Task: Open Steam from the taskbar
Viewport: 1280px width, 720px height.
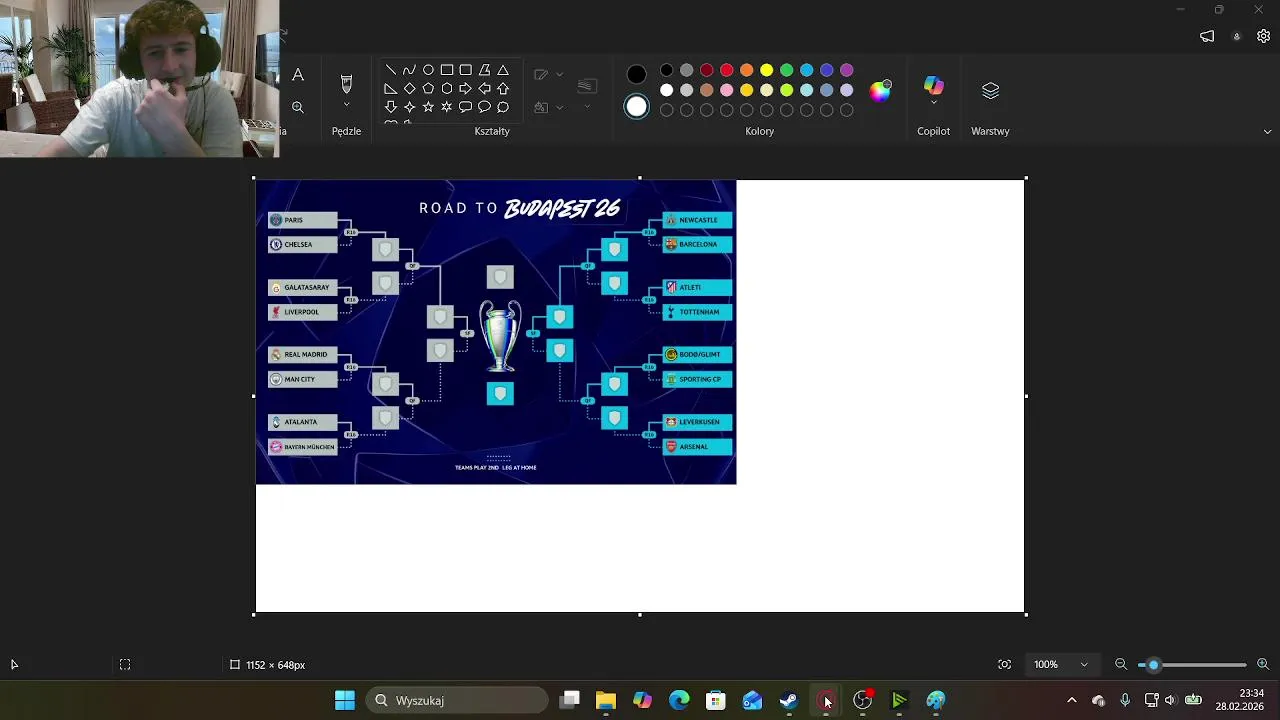Action: 789,700
